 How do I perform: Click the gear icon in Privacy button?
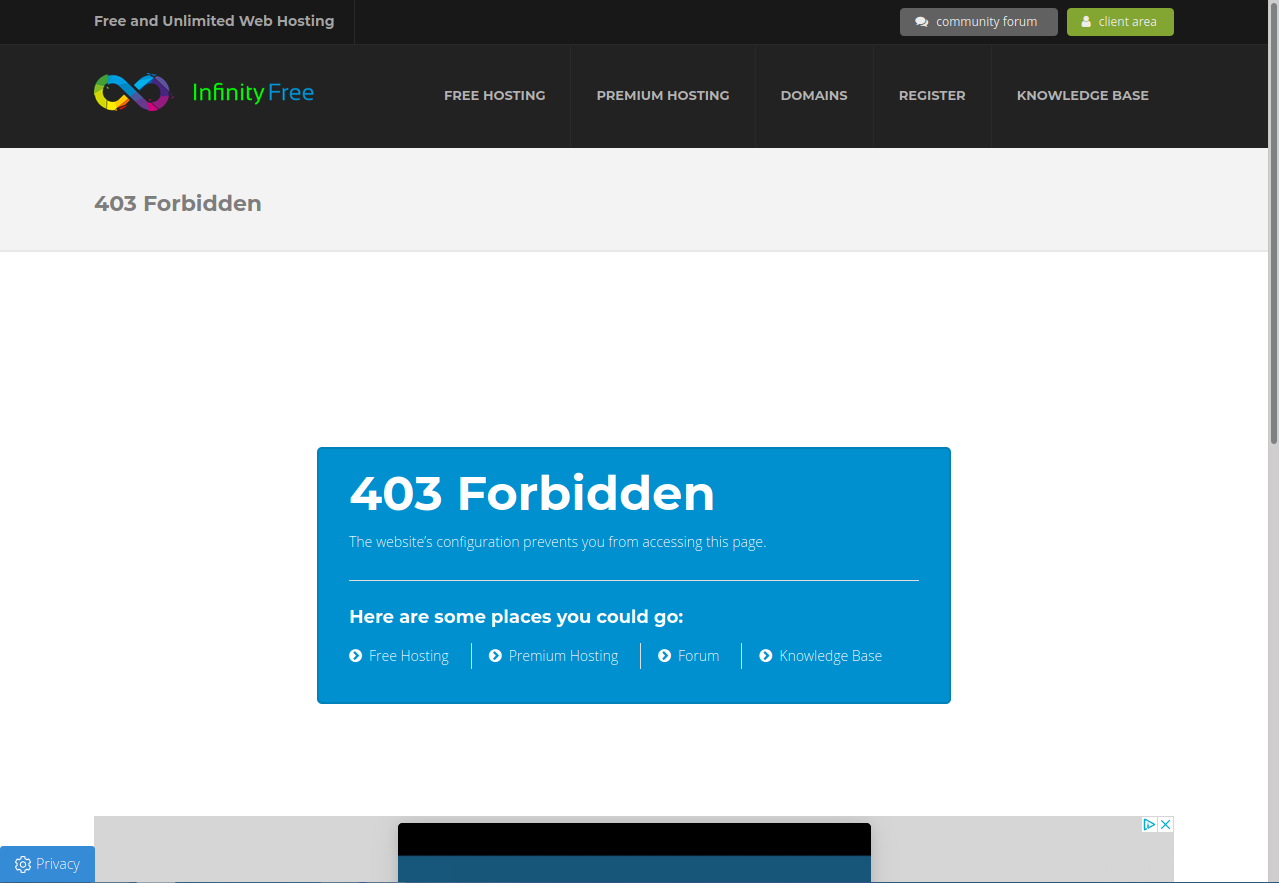click(x=23, y=865)
